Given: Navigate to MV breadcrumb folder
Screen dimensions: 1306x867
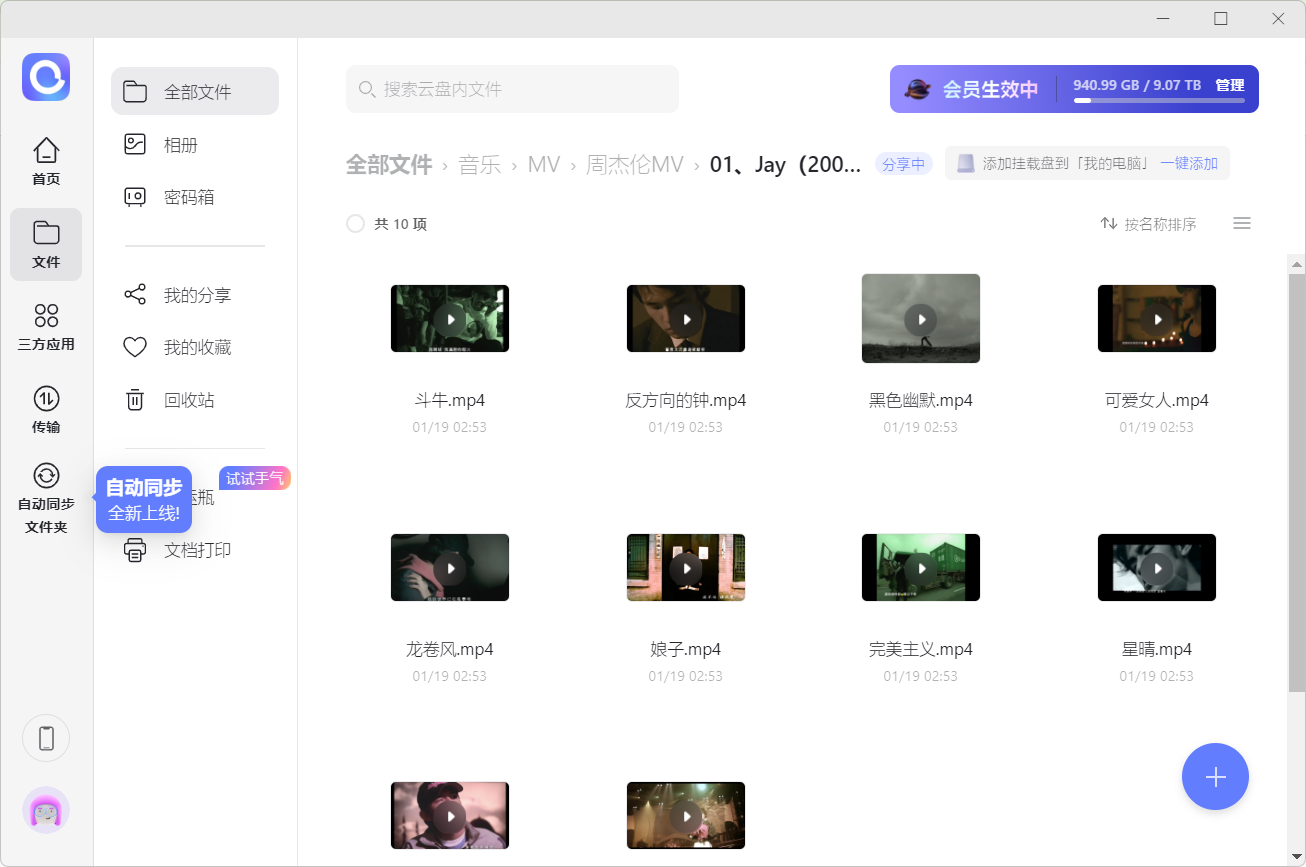Looking at the screenshot, I should (x=544, y=164).
